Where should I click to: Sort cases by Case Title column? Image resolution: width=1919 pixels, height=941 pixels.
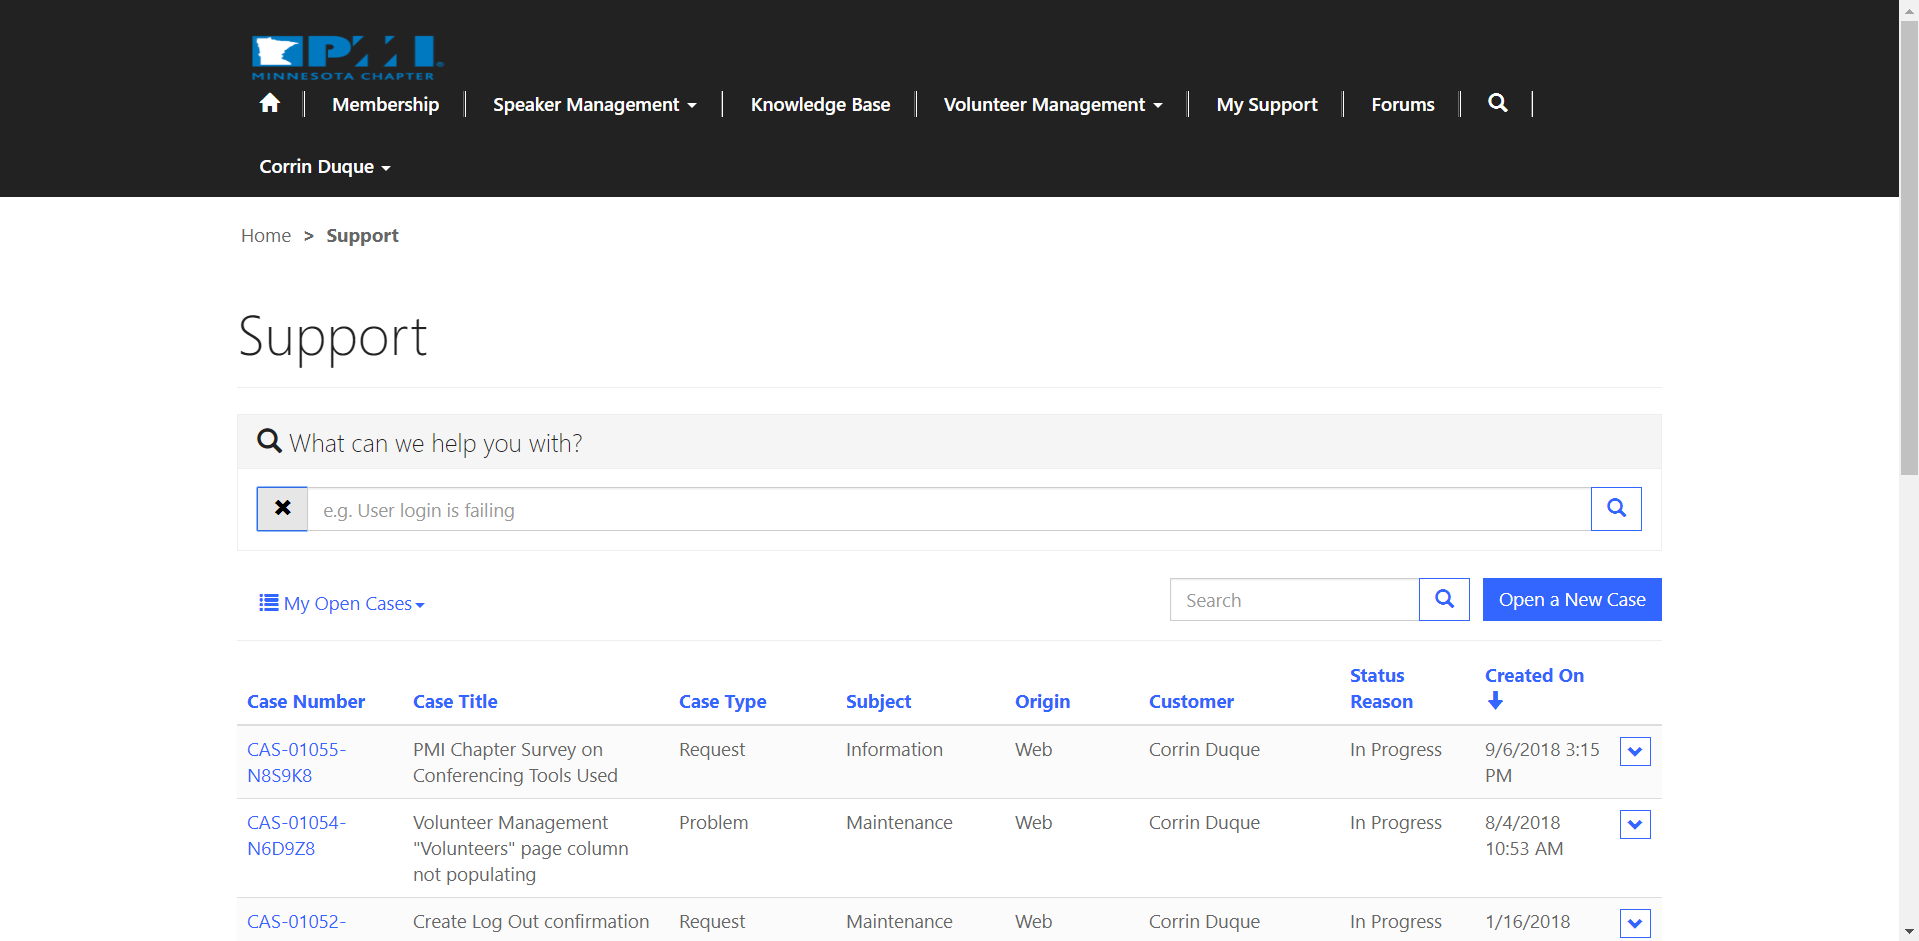[455, 702]
